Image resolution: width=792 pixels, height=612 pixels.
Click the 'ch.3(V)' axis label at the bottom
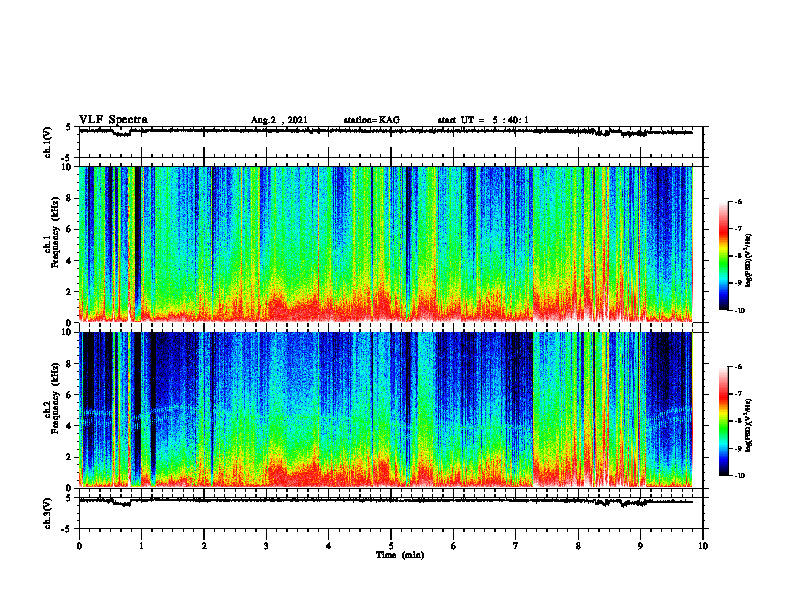[x=48, y=513]
